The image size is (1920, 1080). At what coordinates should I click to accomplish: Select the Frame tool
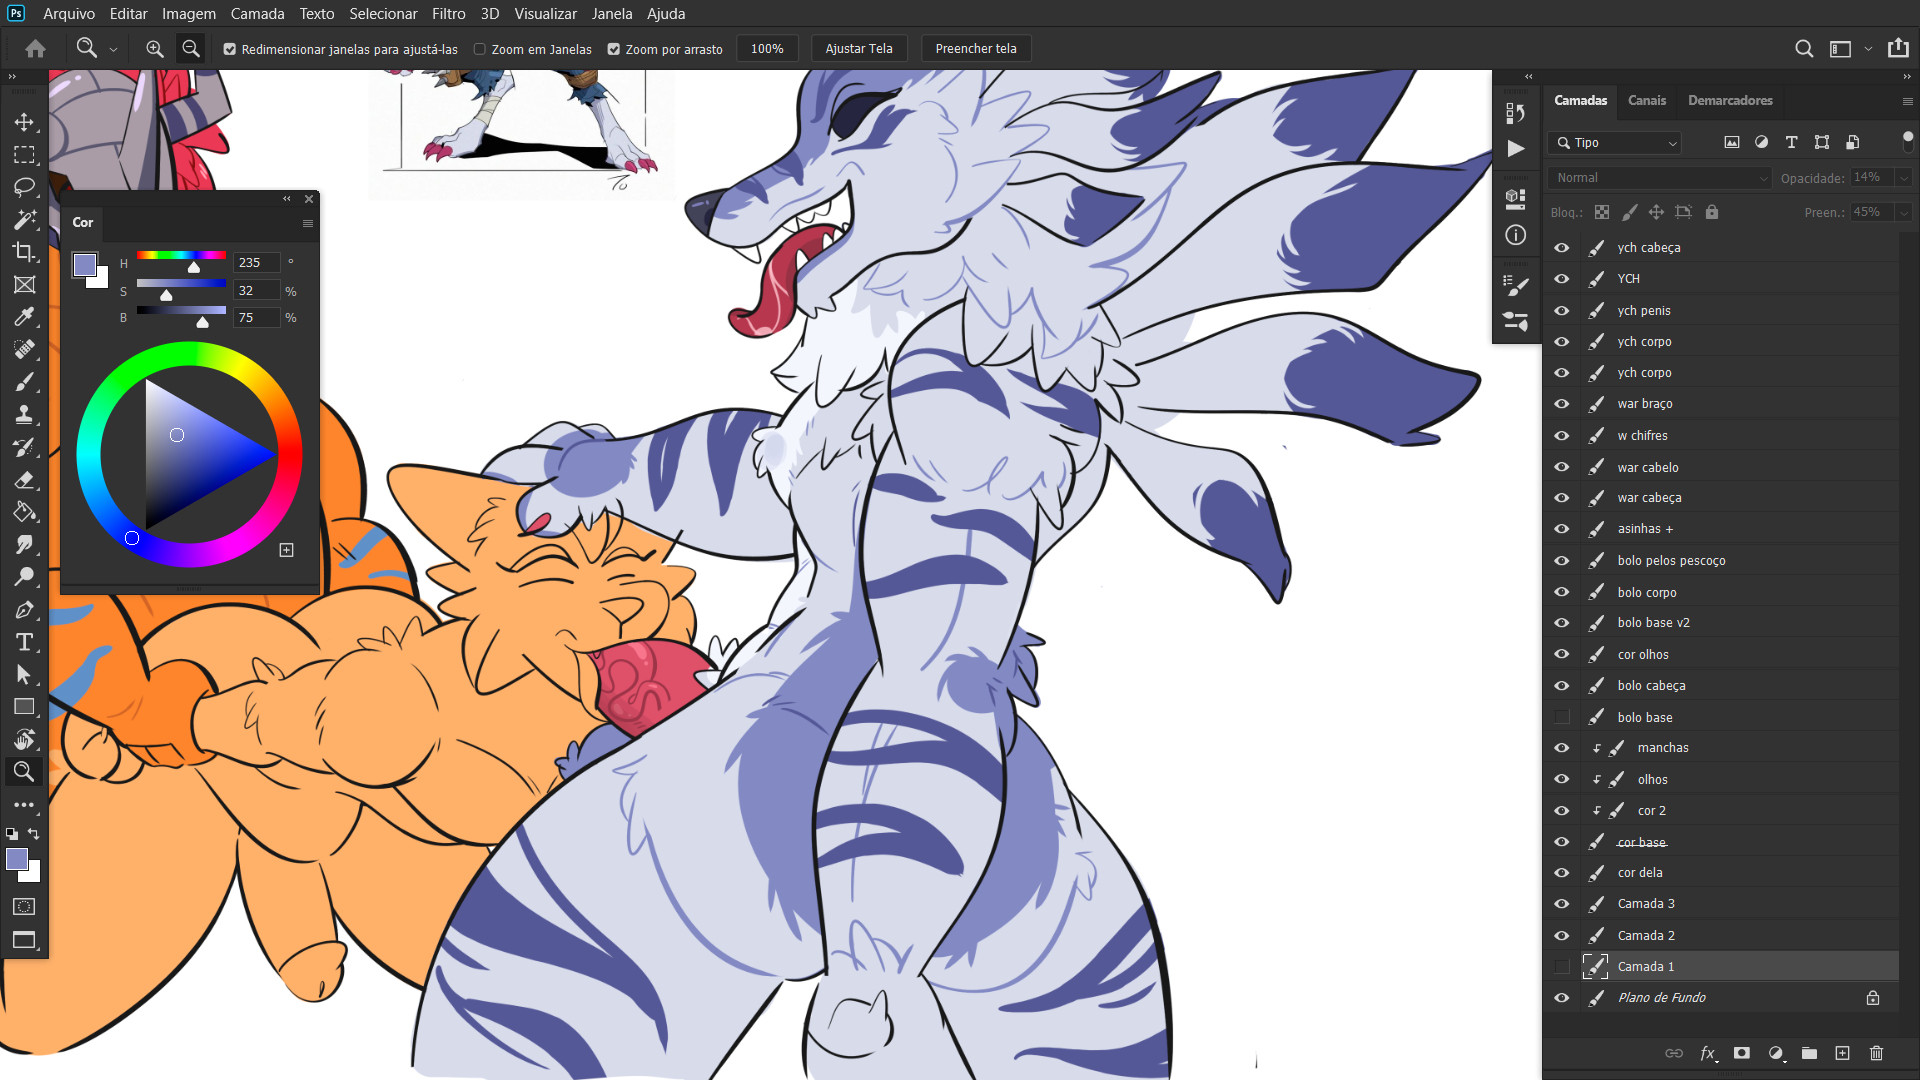pyautogui.click(x=24, y=285)
